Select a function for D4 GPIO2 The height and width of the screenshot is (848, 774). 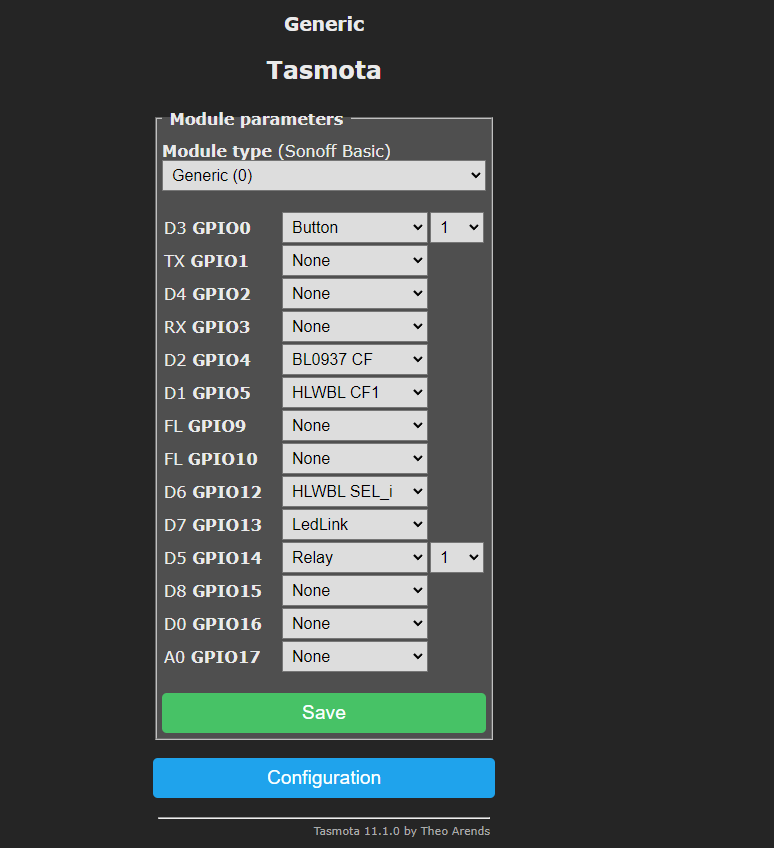pyautogui.click(x=354, y=294)
